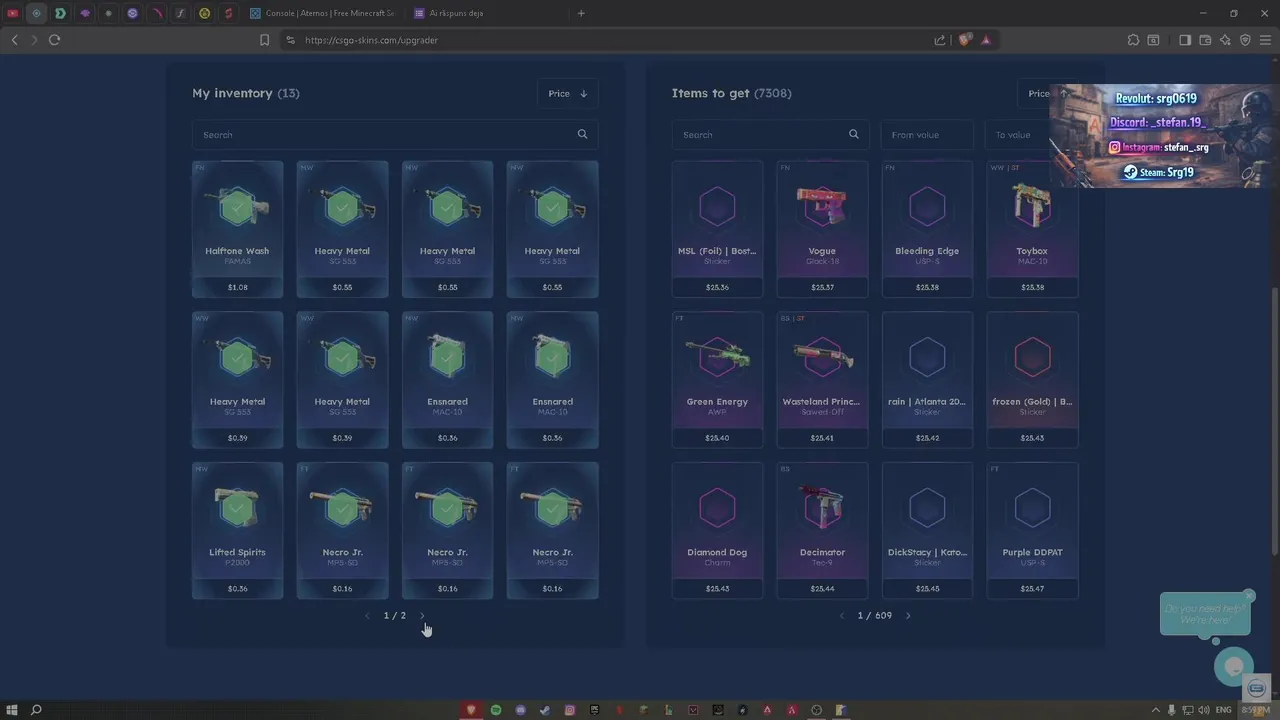Focus Items to get search field
Viewport: 1280px width, 720px height.
coord(770,134)
